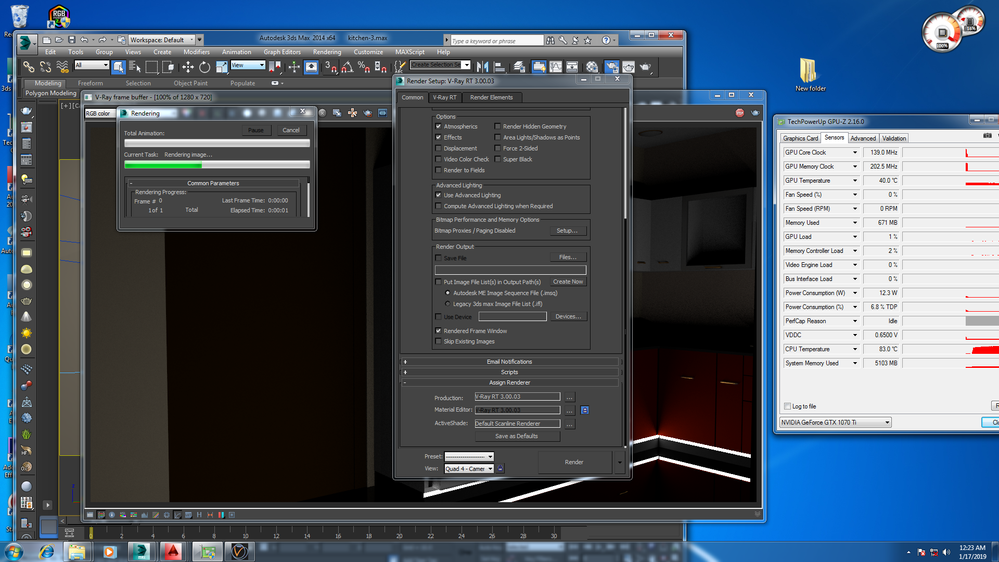Viewport: 999px width, 562px height.
Task: Enable the Displacement checkbox
Action: pos(438,148)
